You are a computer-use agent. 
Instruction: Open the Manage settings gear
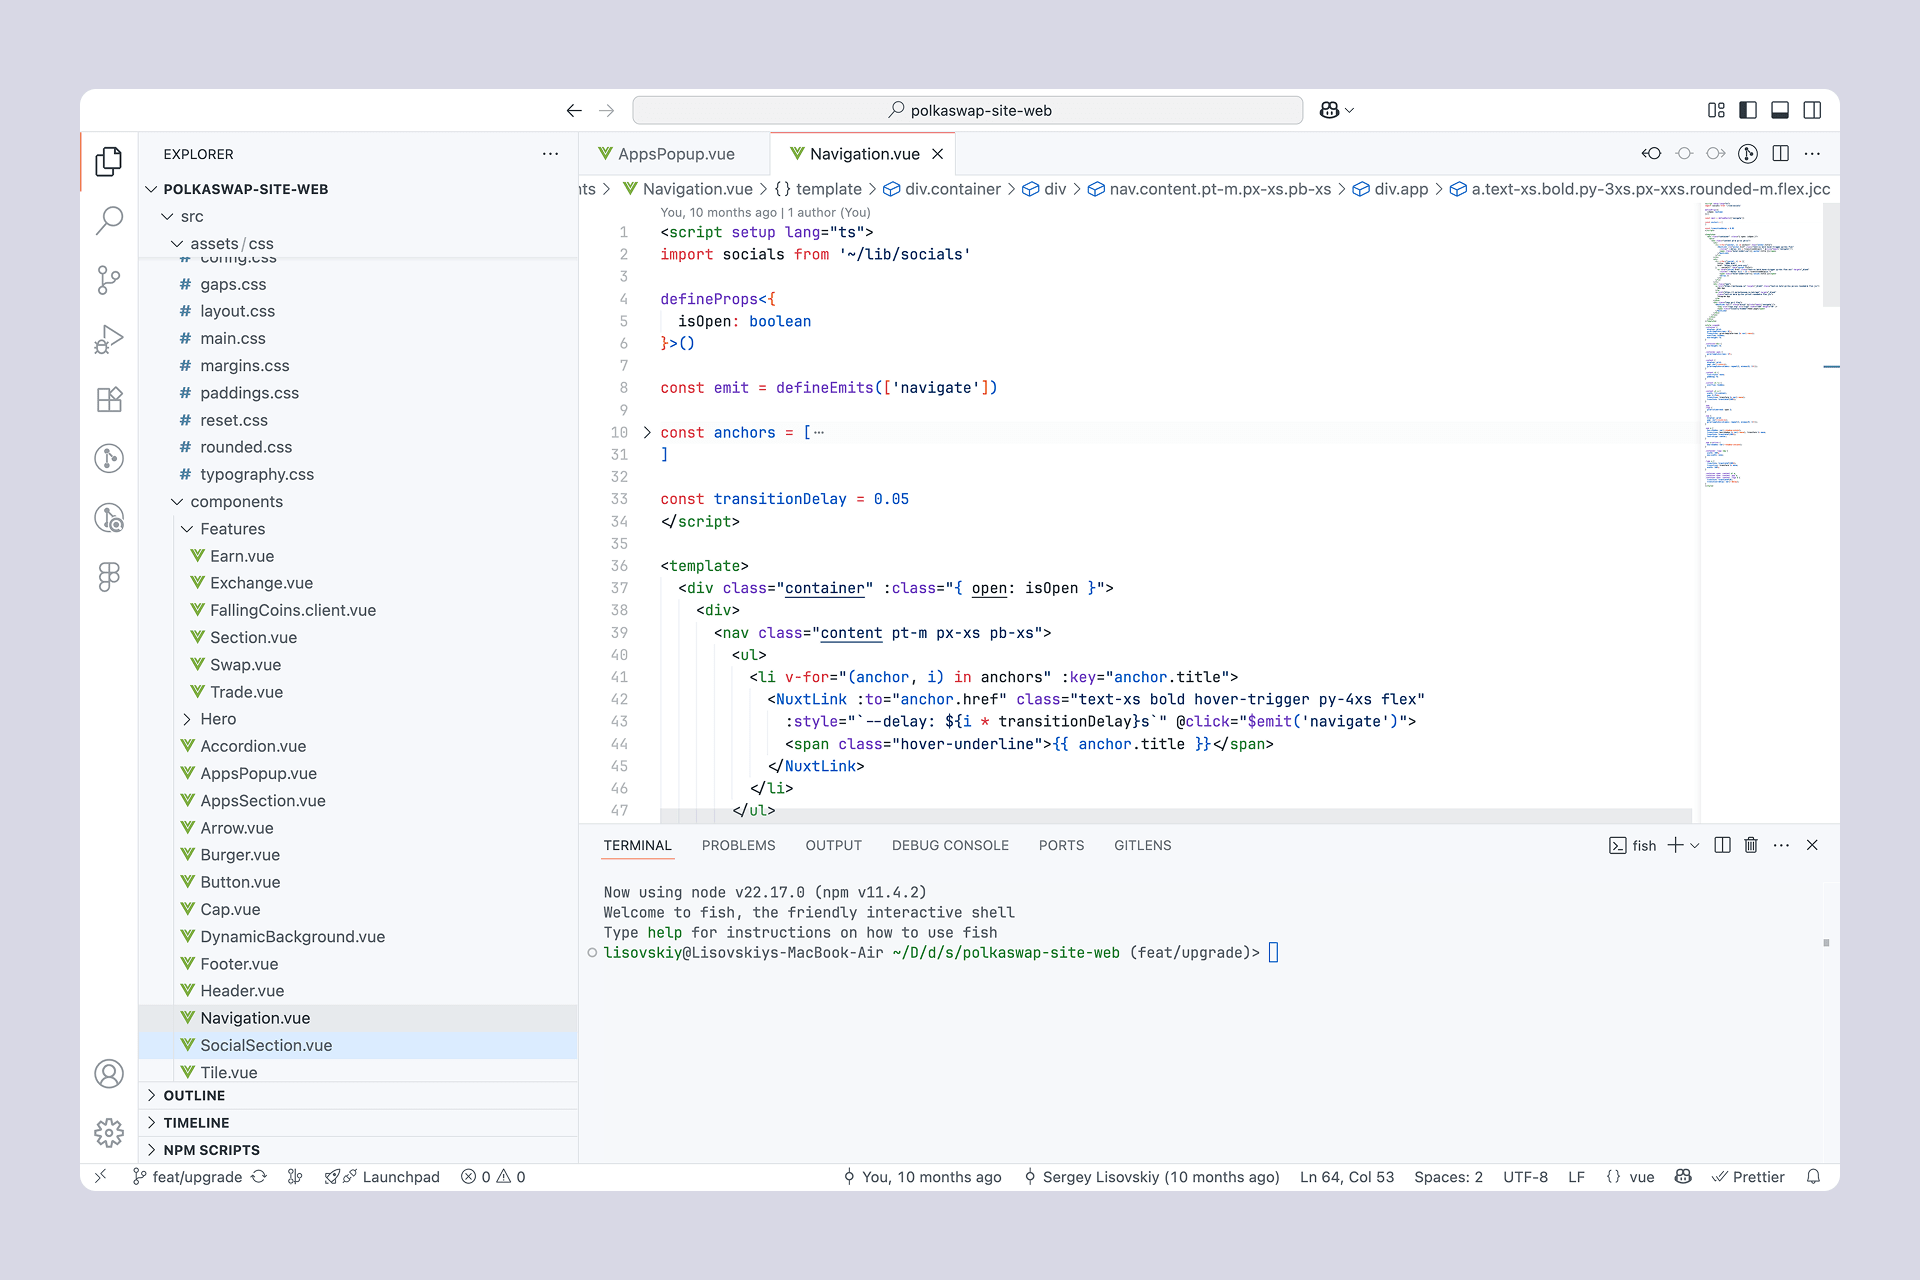(109, 1132)
